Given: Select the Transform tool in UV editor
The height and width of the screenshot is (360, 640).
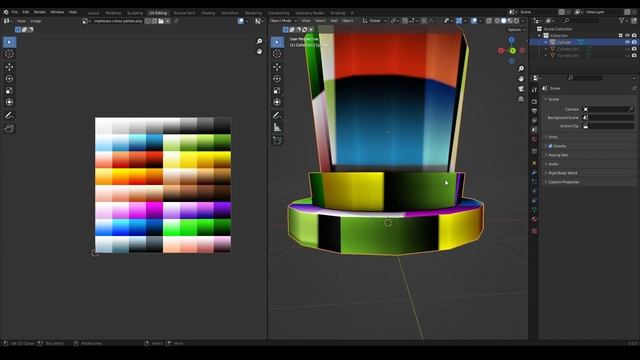Looking at the screenshot, I should (x=9, y=102).
